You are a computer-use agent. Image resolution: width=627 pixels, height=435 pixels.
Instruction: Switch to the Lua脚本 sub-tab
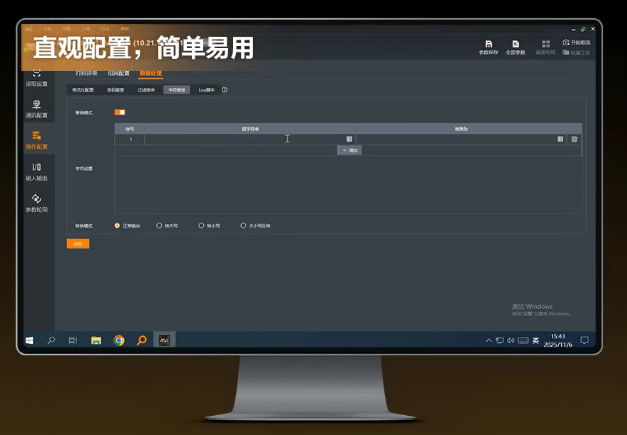207,90
